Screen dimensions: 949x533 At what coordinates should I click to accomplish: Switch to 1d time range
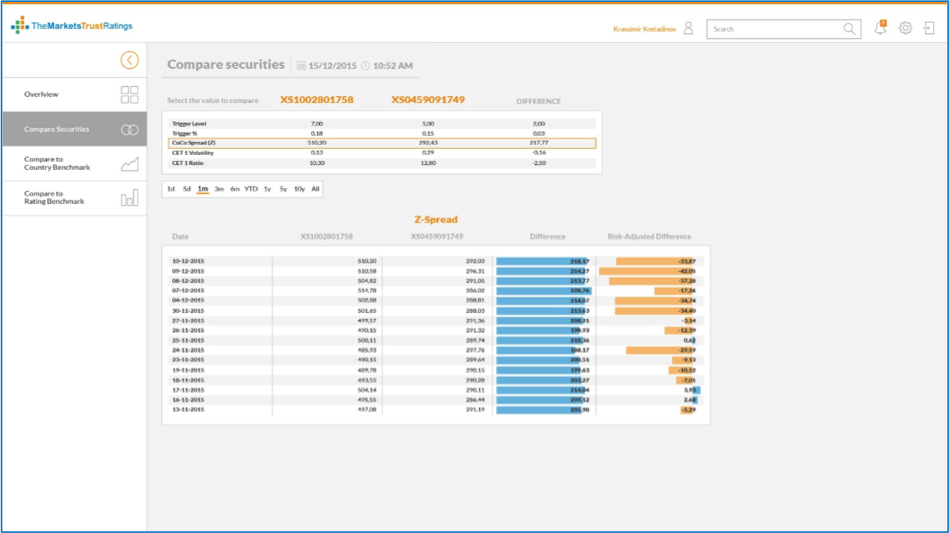[x=171, y=189]
